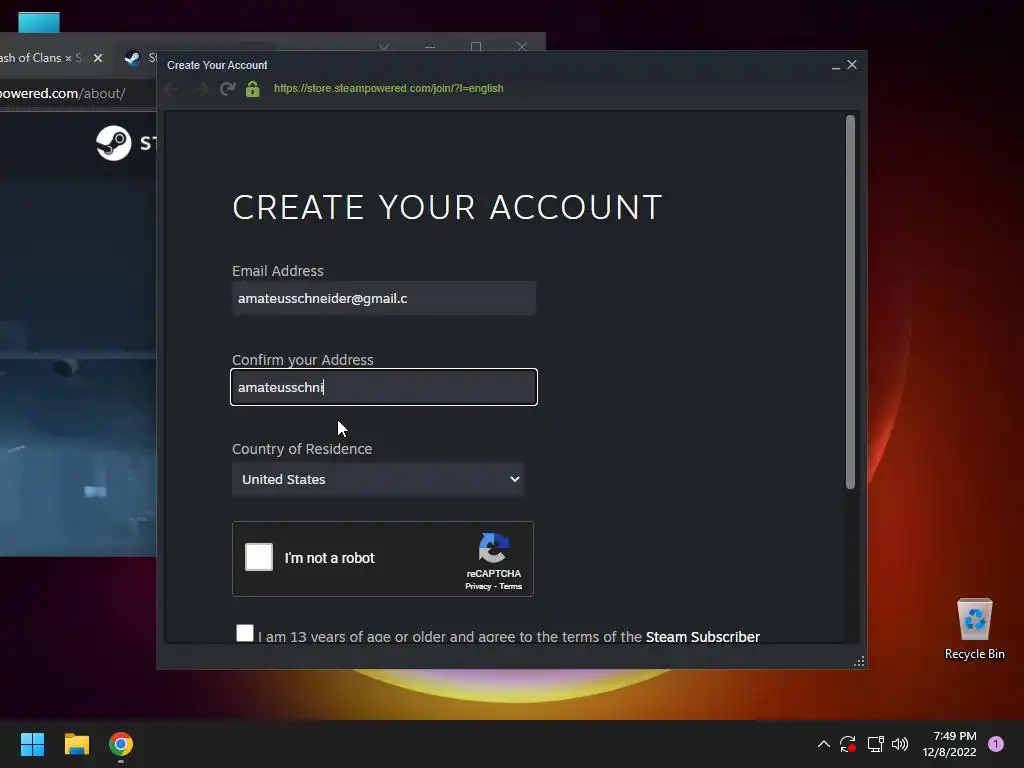Close the Create Your Account window
The width and height of the screenshot is (1024, 768).
(x=852, y=65)
